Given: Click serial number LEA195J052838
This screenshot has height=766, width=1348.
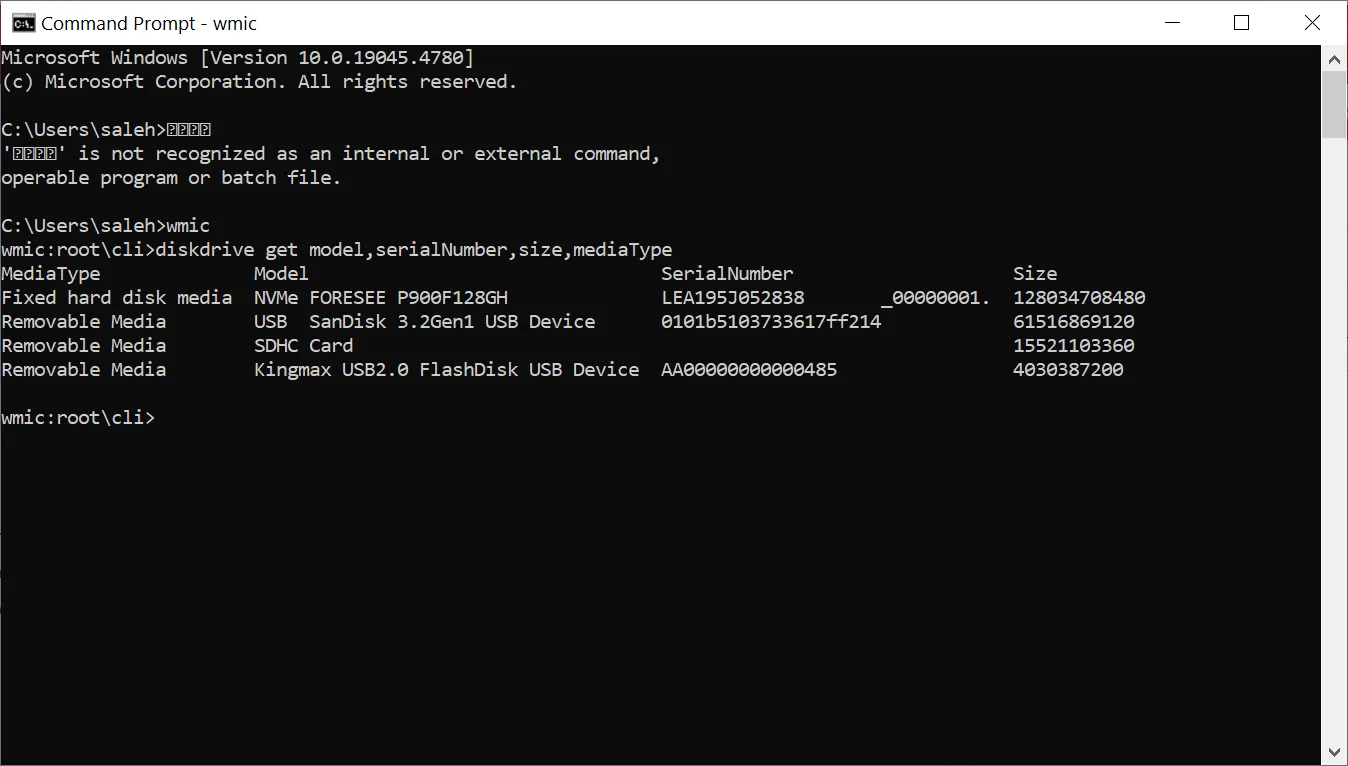Looking at the screenshot, I should point(733,298).
